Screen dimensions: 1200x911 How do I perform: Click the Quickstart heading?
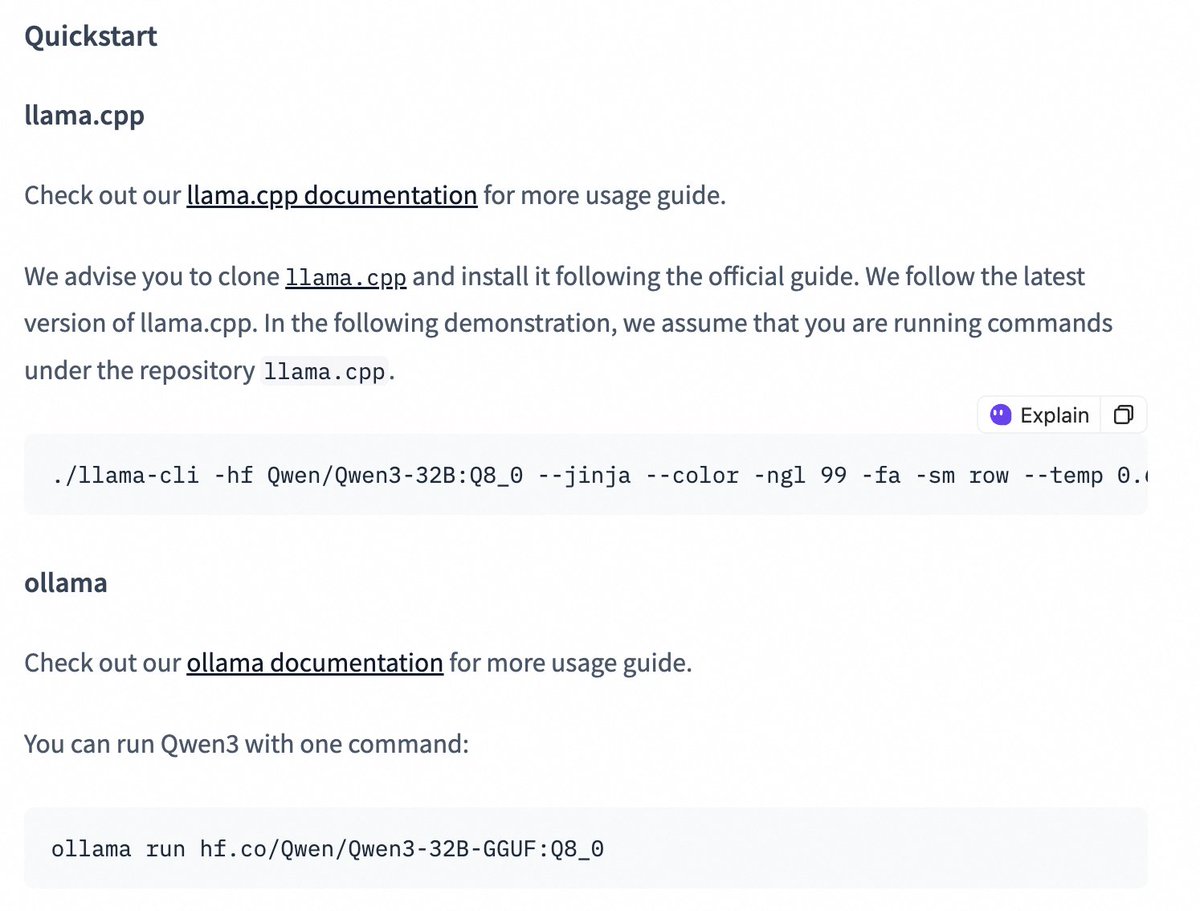coord(91,37)
